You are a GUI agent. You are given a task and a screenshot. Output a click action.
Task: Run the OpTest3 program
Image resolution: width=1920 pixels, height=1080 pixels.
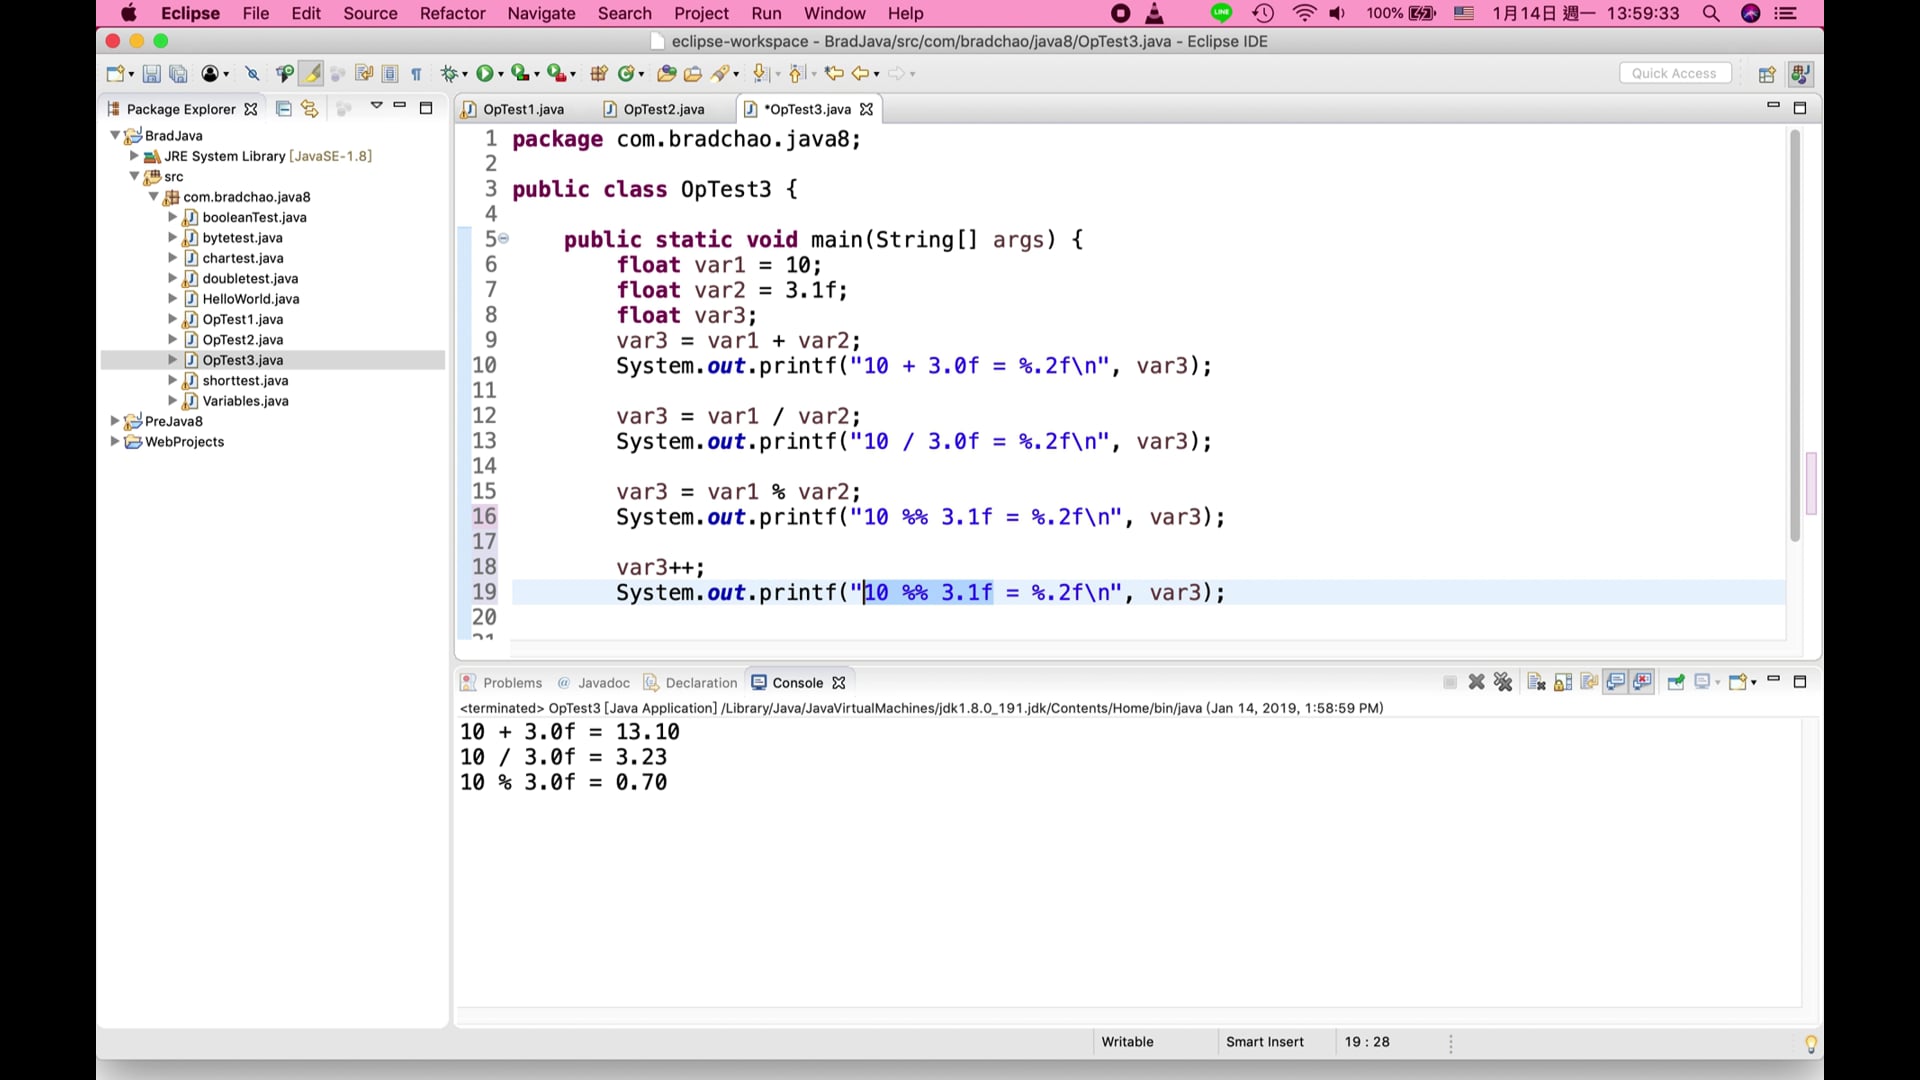[486, 73]
